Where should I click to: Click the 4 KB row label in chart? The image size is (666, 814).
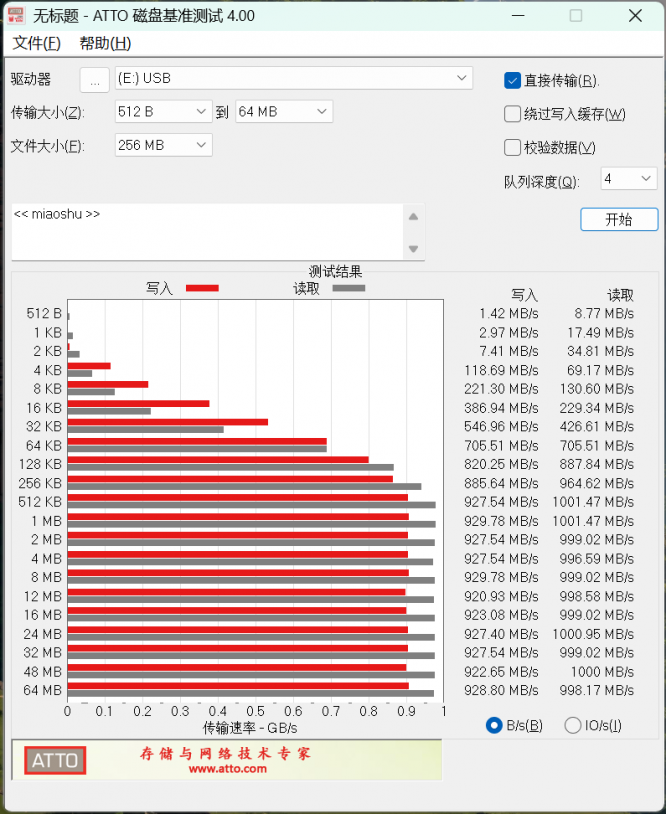[47, 370]
